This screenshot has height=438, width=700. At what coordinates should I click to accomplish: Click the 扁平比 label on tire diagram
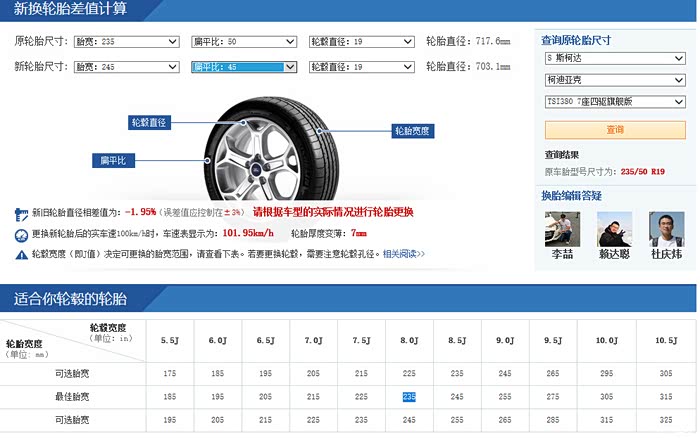click(113, 160)
